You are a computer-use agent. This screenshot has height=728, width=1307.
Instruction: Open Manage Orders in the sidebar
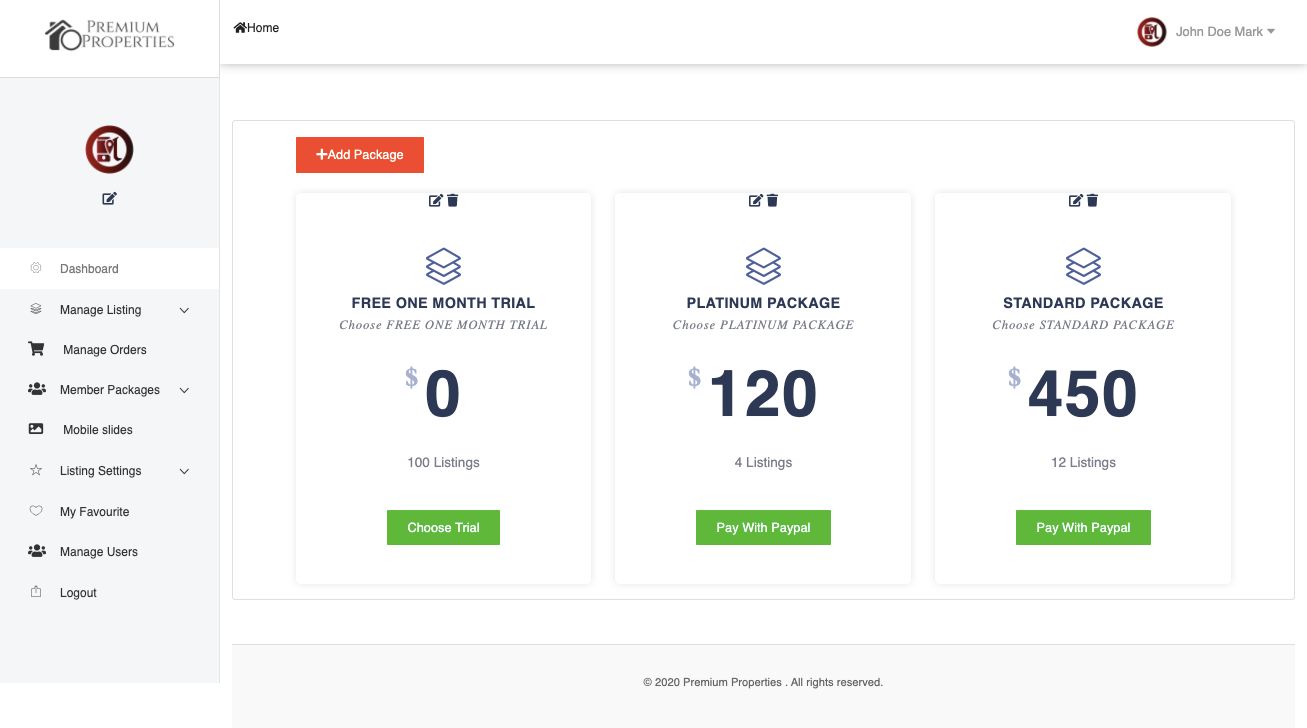click(104, 350)
